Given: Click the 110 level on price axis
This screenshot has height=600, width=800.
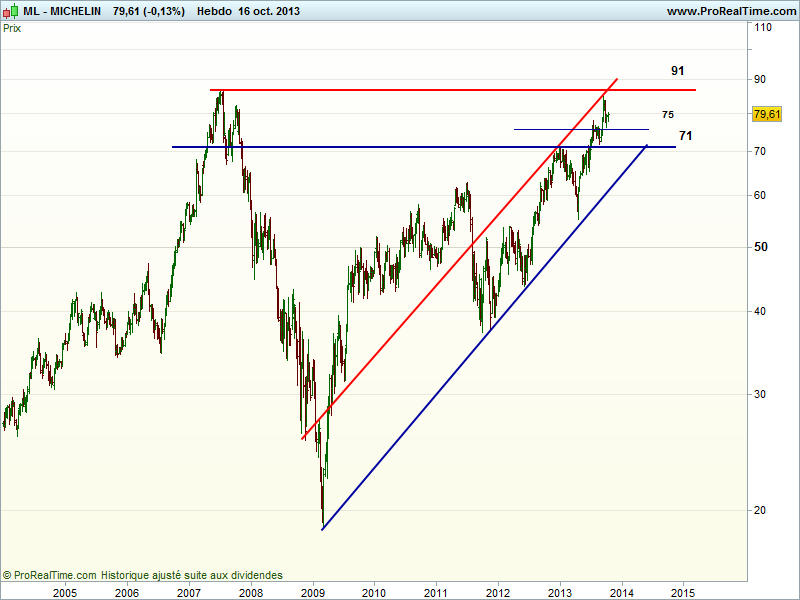Looking at the screenshot, I should tap(762, 28).
